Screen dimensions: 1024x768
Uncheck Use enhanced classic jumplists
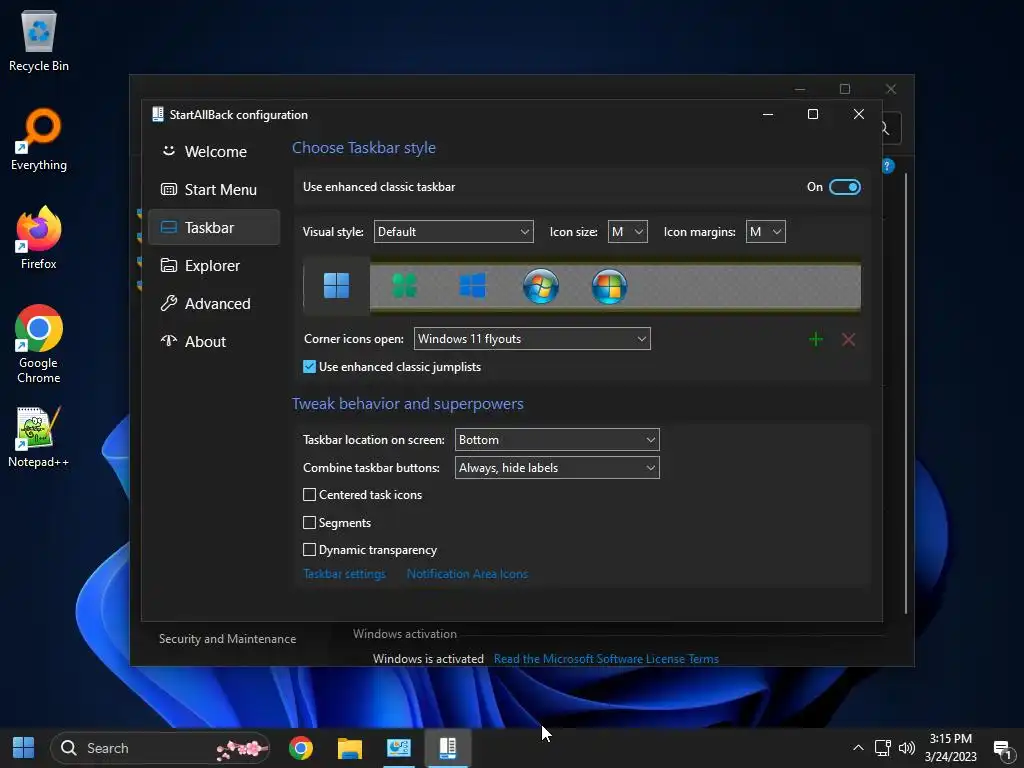pyautogui.click(x=310, y=366)
